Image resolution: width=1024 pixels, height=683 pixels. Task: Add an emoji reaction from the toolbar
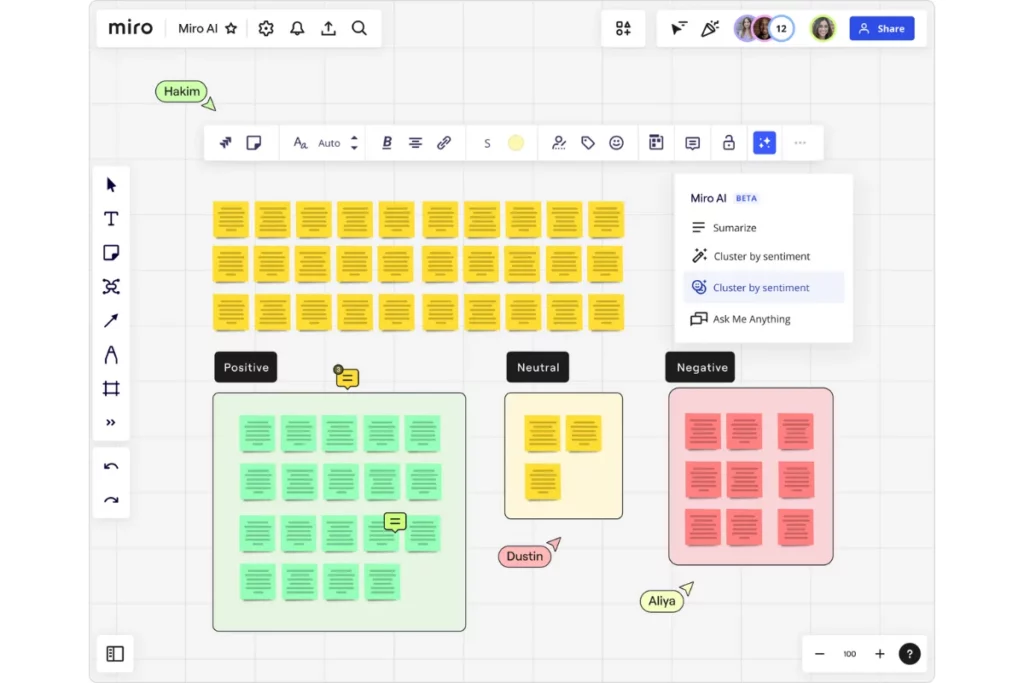[616, 142]
